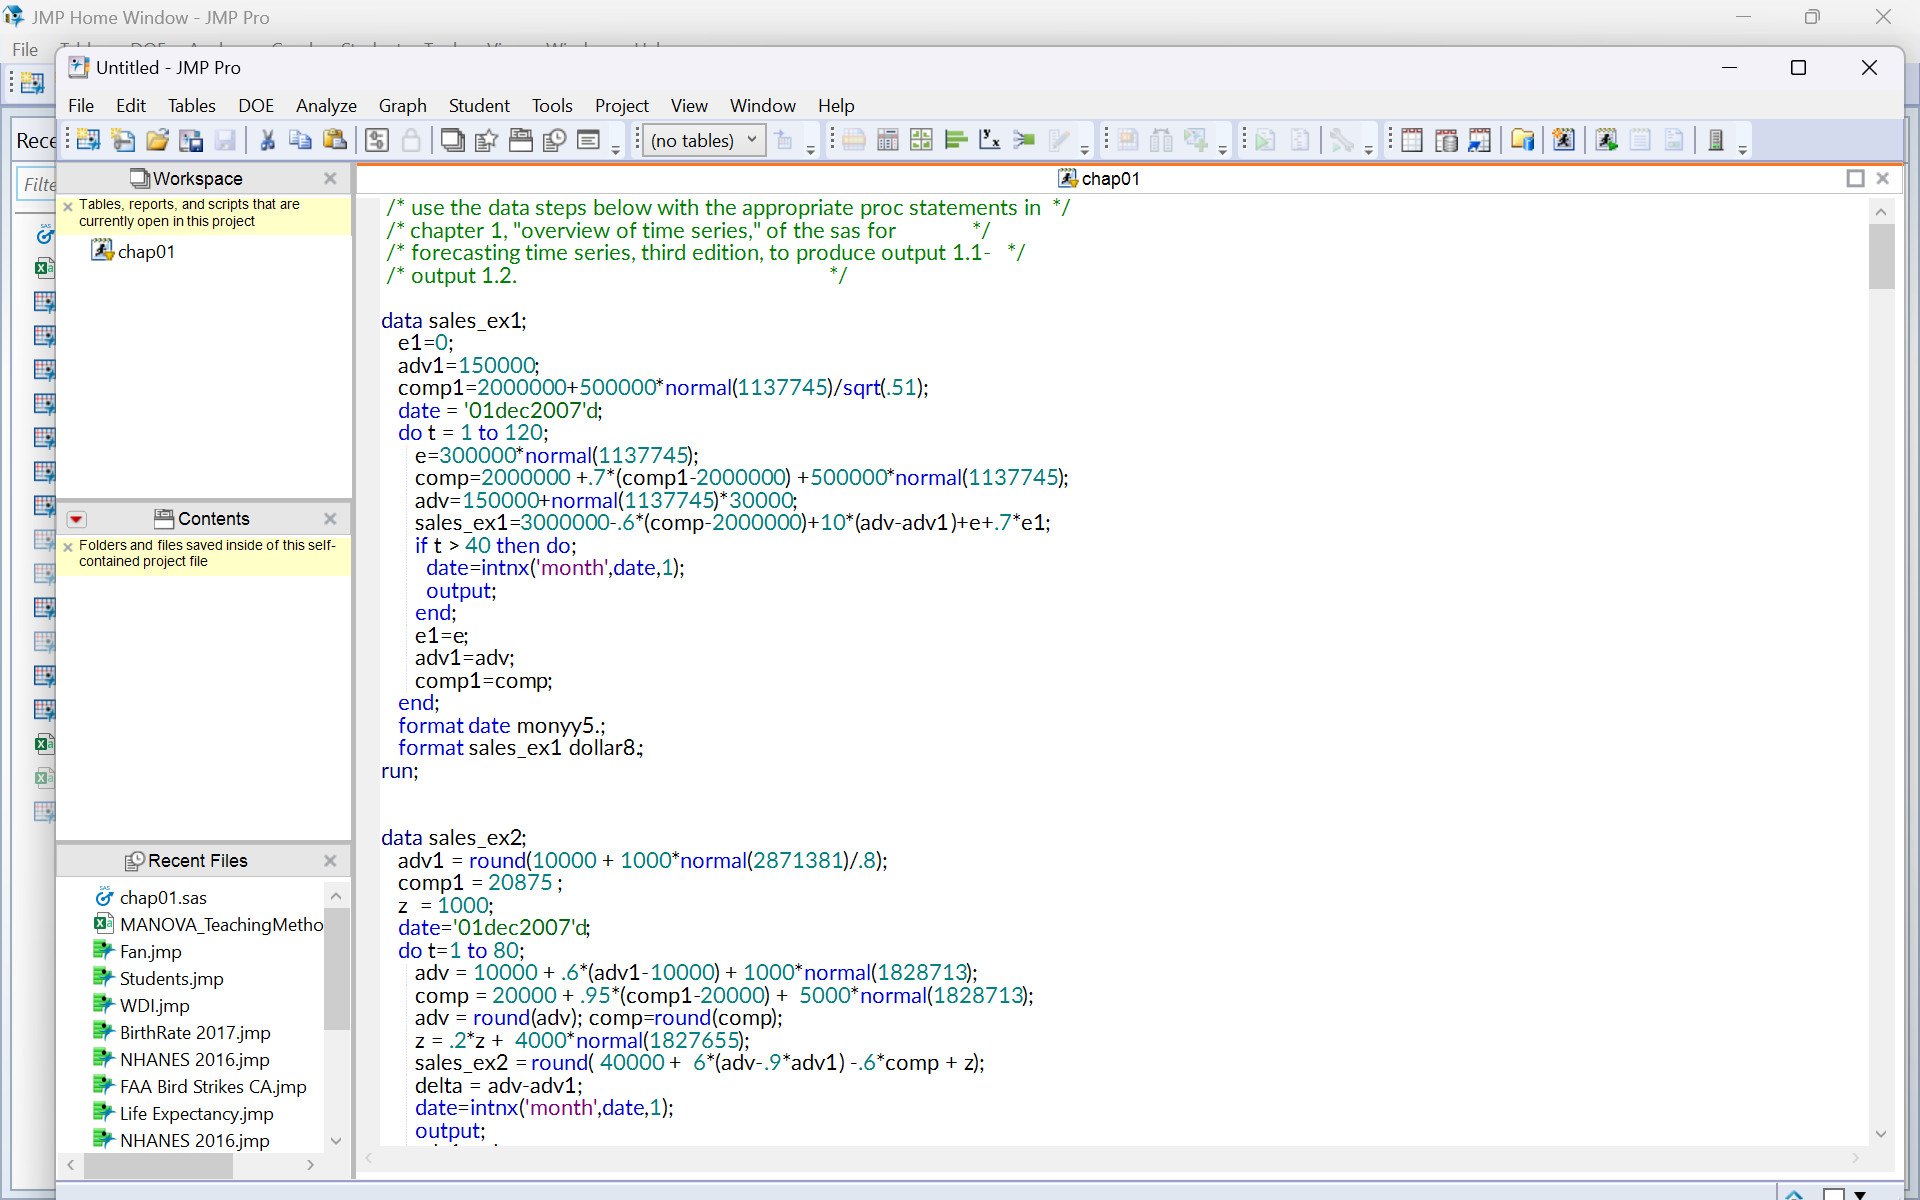Click the New Data Table icon
Viewport: 1920px width, 1200px height.
pyautogui.click(x=88, y=140)
